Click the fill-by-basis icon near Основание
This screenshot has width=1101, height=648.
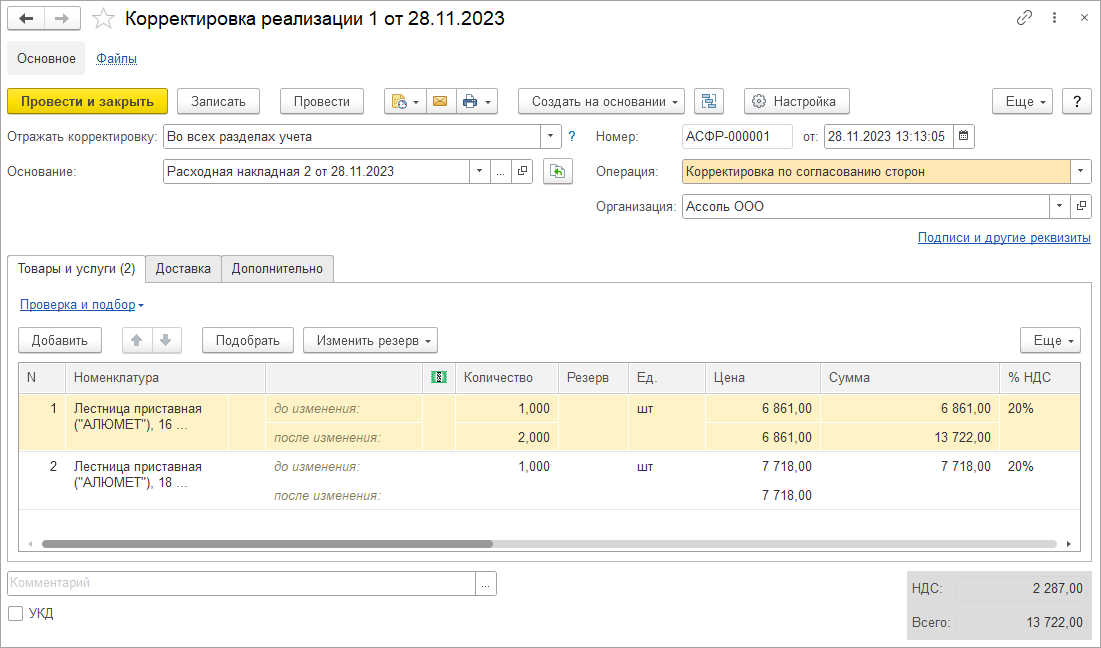[557, 171]
